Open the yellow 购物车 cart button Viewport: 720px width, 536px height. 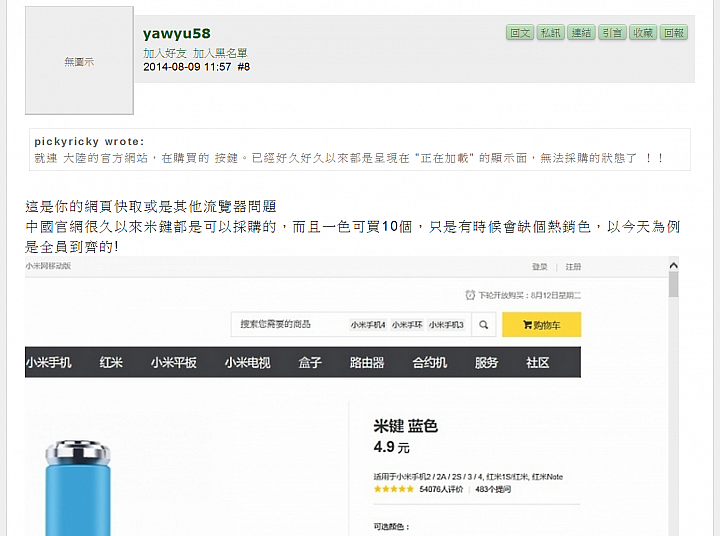click(542, 325)
